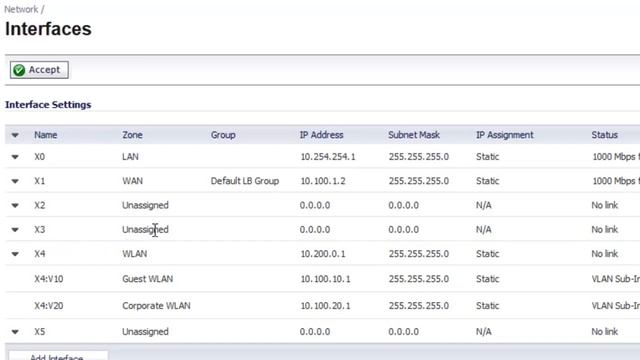Image resolution: width=640 pixels, height=360 pixels.
Task: Click the IP Assignment column header
Action: (504, 135)
